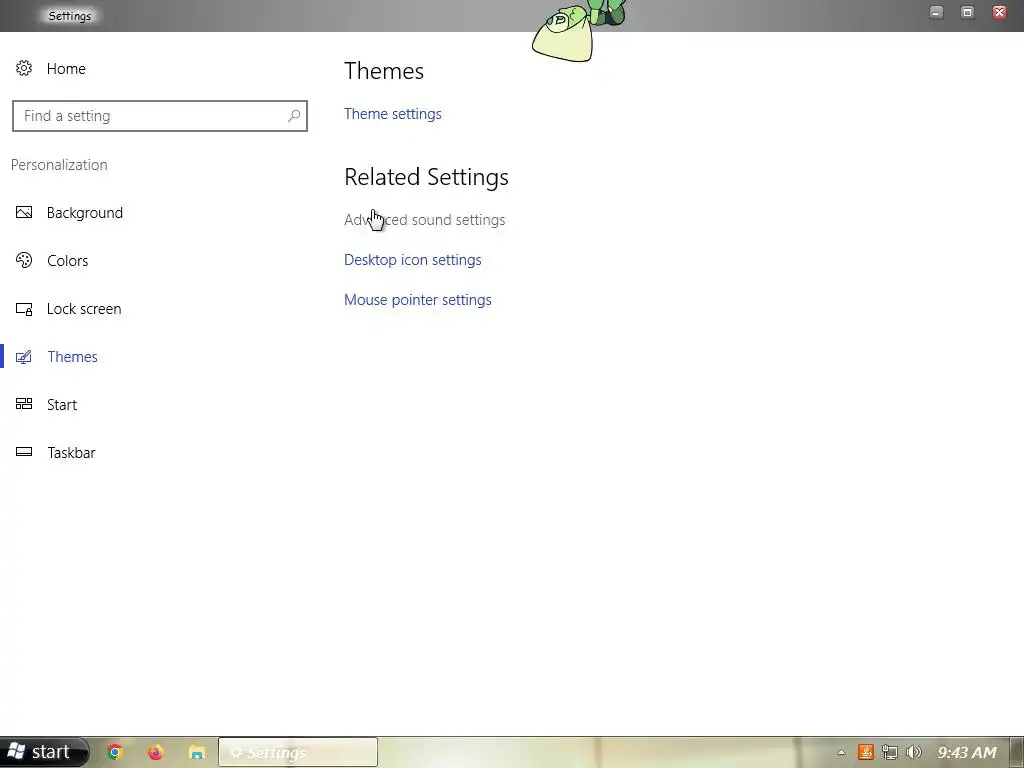Image resolution: width=1024 pixels, height=768 pixels.
Task: Open the Start personalization page
Action: (x=62, y=405)
